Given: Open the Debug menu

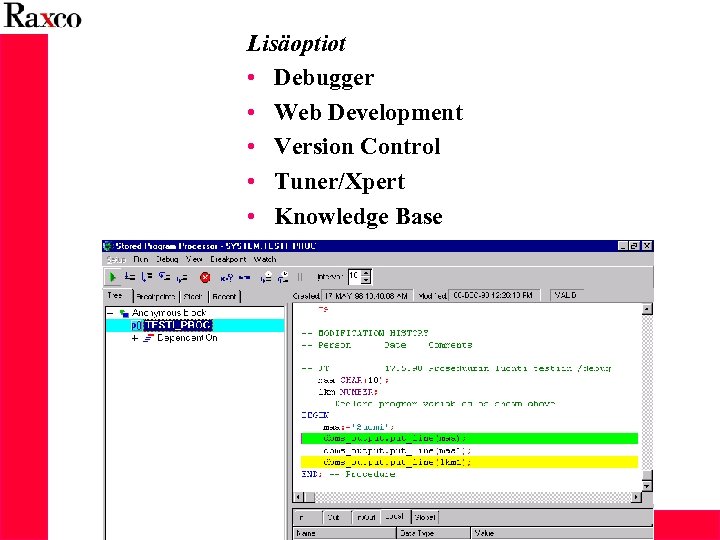Looking at the screenshot, I should [167, 259].
